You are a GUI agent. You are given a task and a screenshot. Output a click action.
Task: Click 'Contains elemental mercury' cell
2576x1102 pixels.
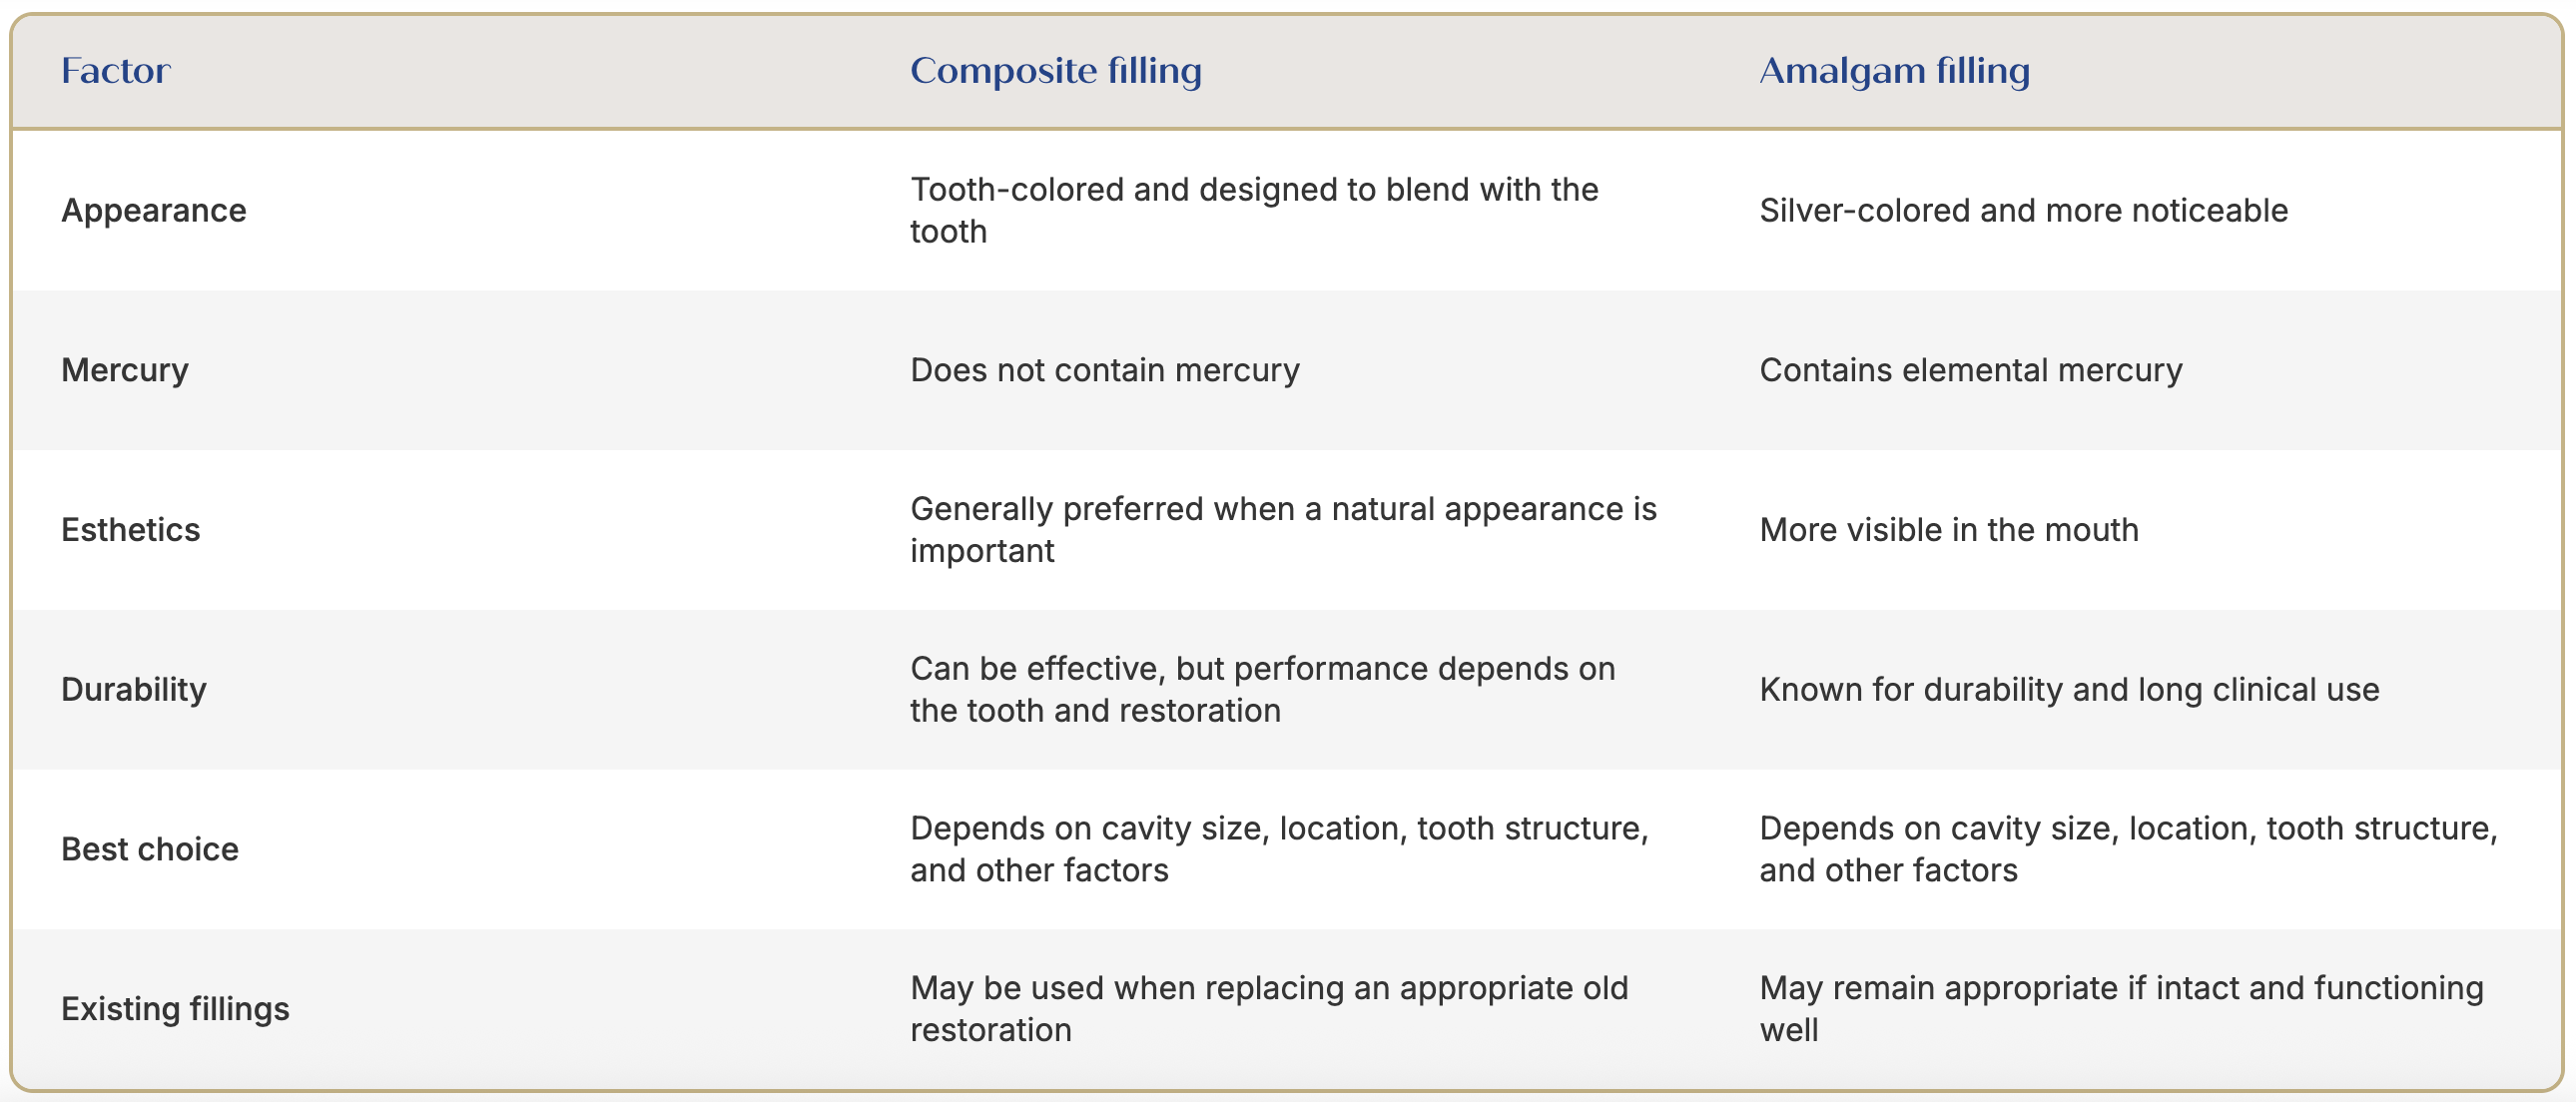1970,370
